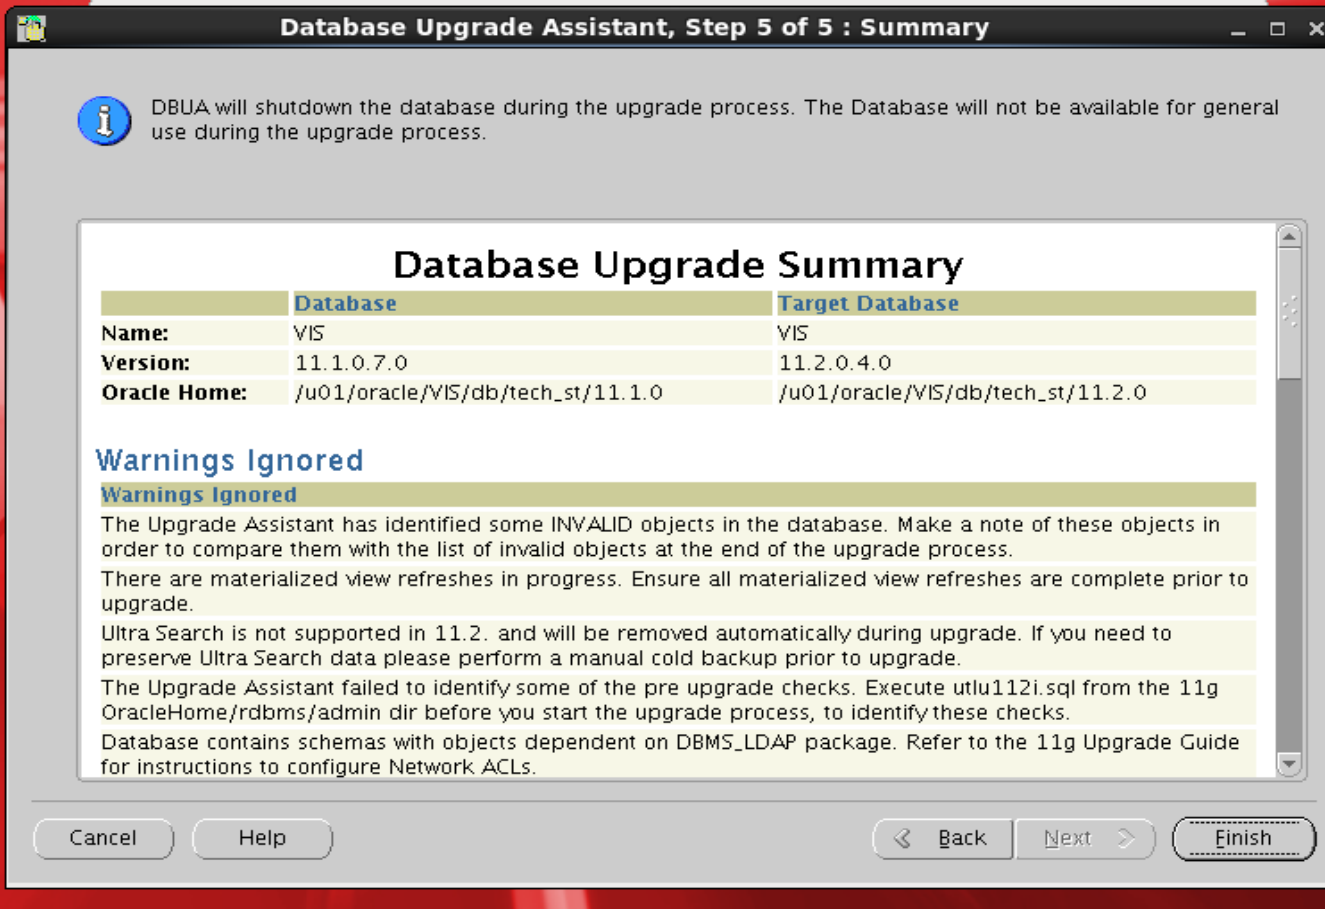Select source Oracle Home path ending 11.1.0
Viewport: 1325px width, 909px height.
tap(478, 392)
